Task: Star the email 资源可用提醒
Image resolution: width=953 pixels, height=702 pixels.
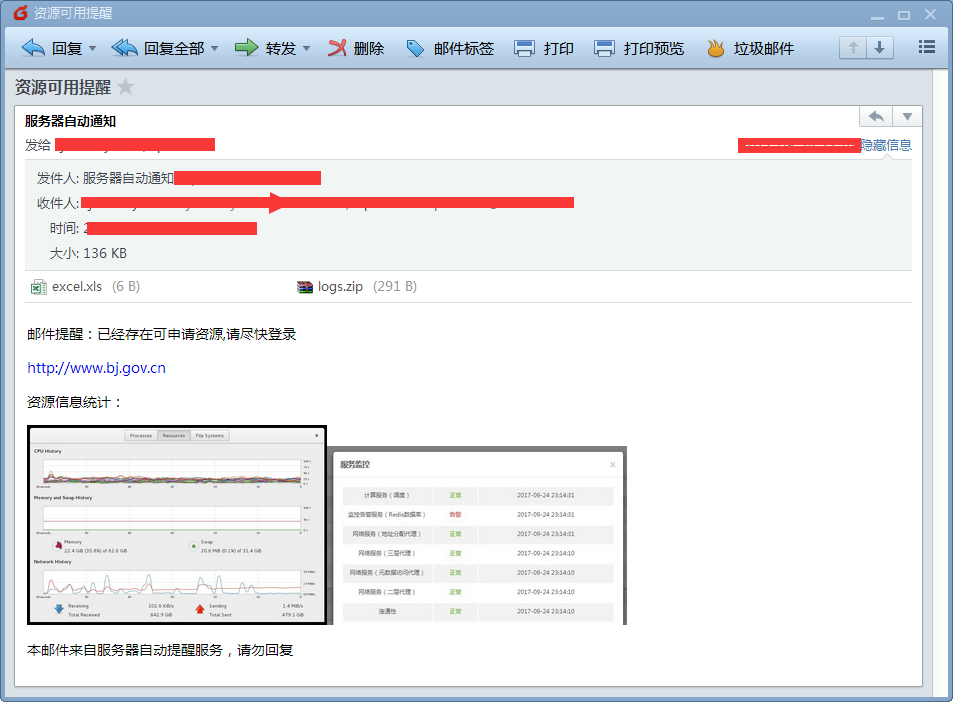Action: (x=125, y=87)
